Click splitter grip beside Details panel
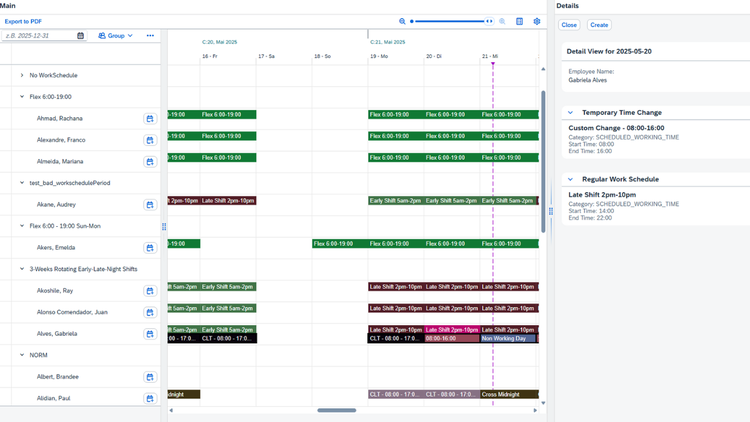Screen dimensions: 750x422 (551, 211)
